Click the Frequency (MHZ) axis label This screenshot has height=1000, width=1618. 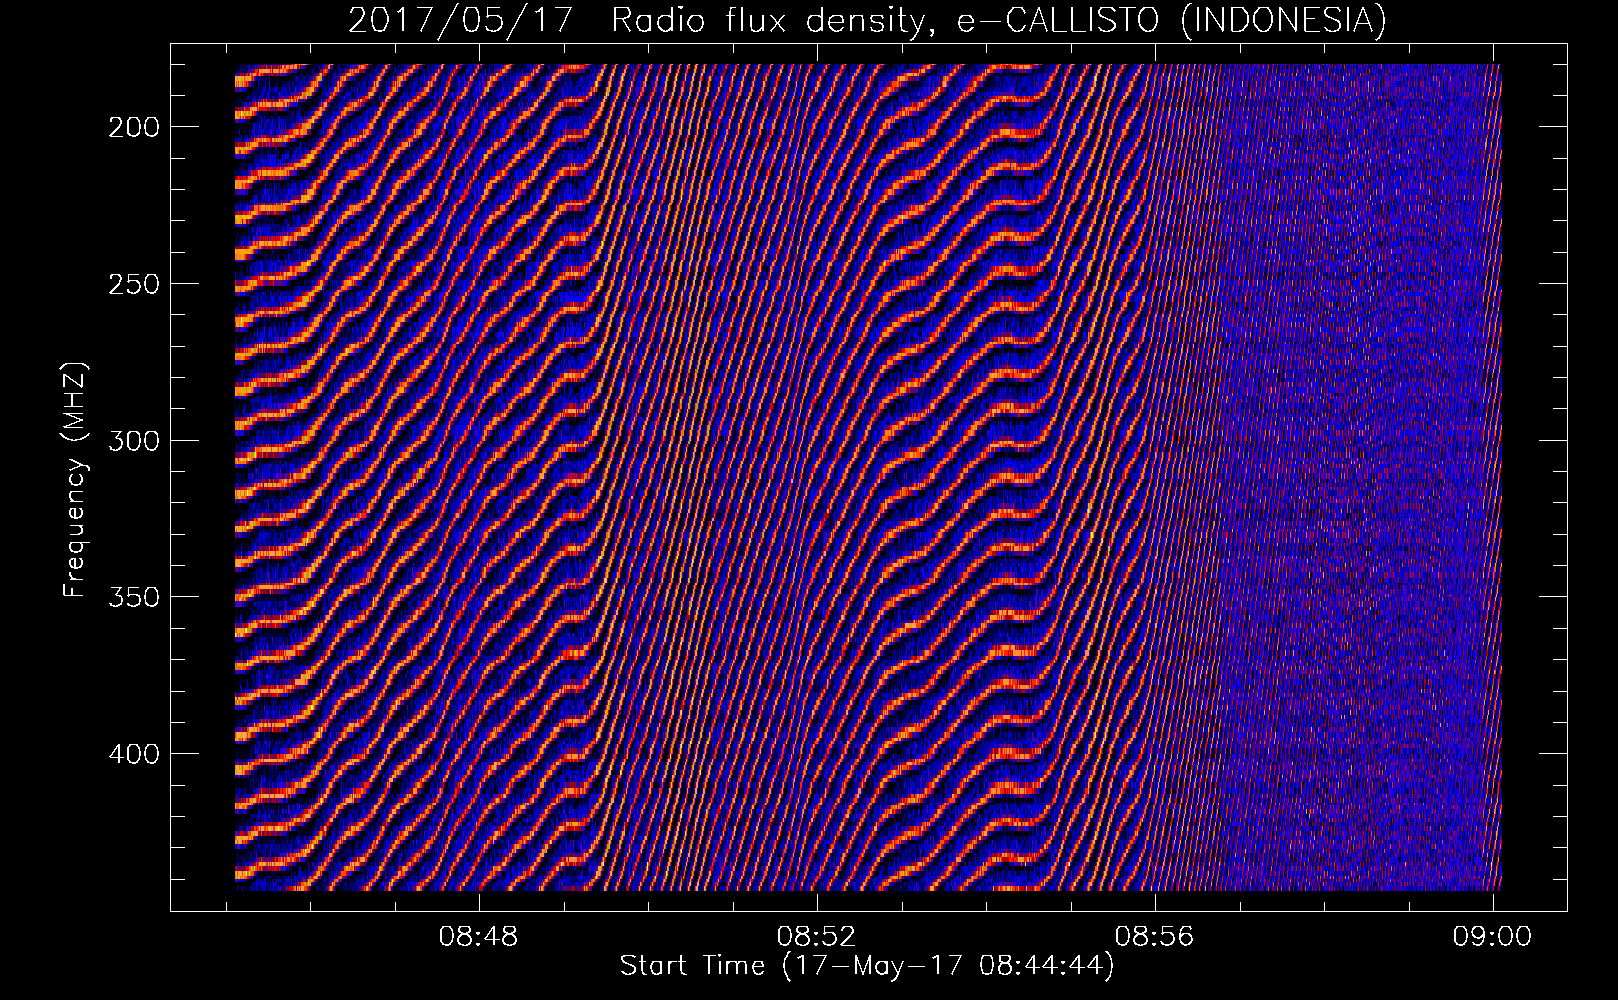76,479
